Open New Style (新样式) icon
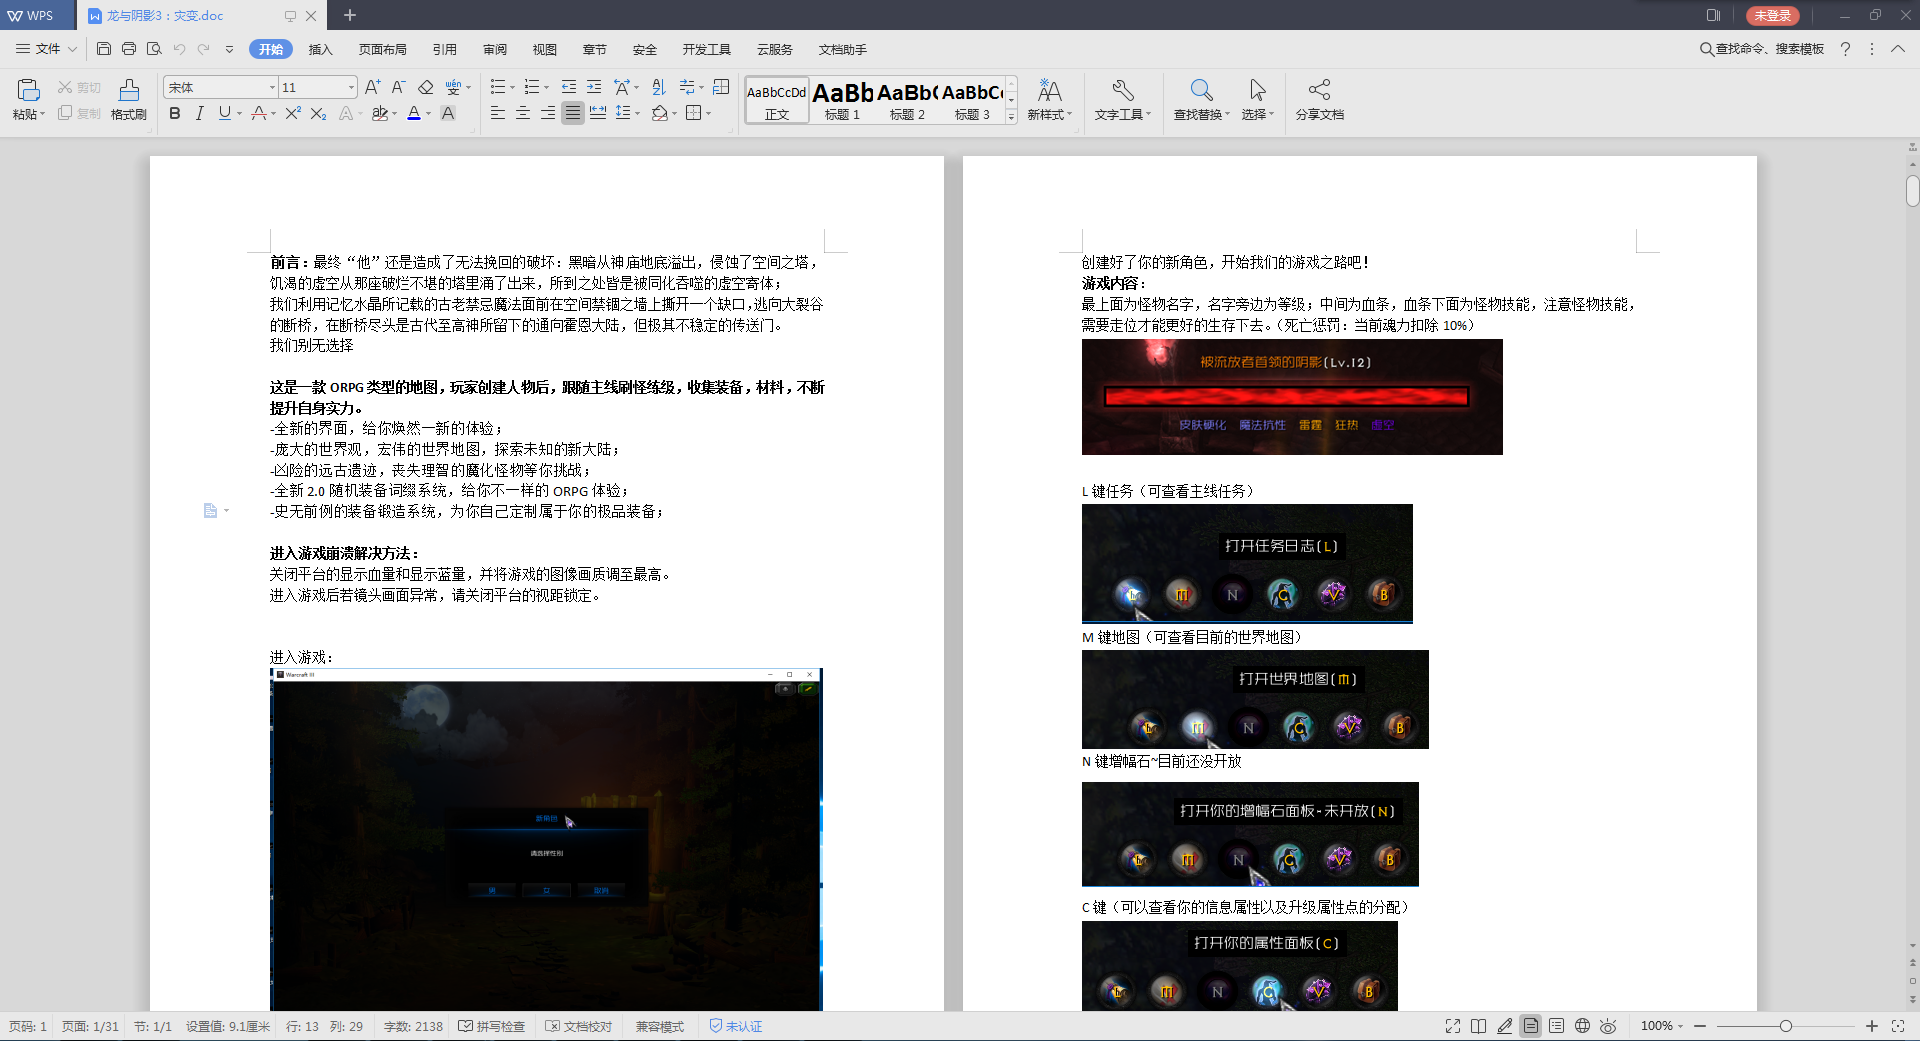This screenshot has height=1041, width=1920. [x=1049, y=91]
